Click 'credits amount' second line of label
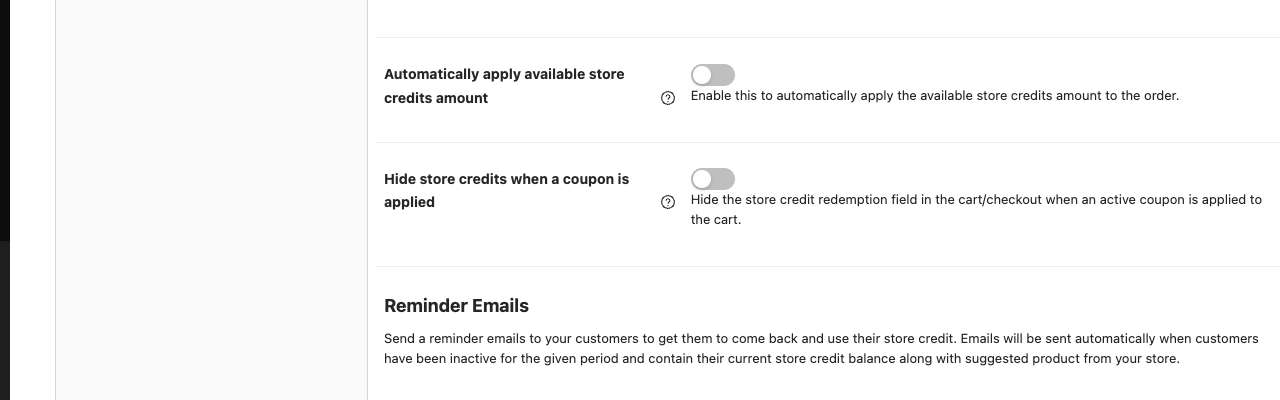Viewport: 1280px width, 400px height. click(436, 98)
